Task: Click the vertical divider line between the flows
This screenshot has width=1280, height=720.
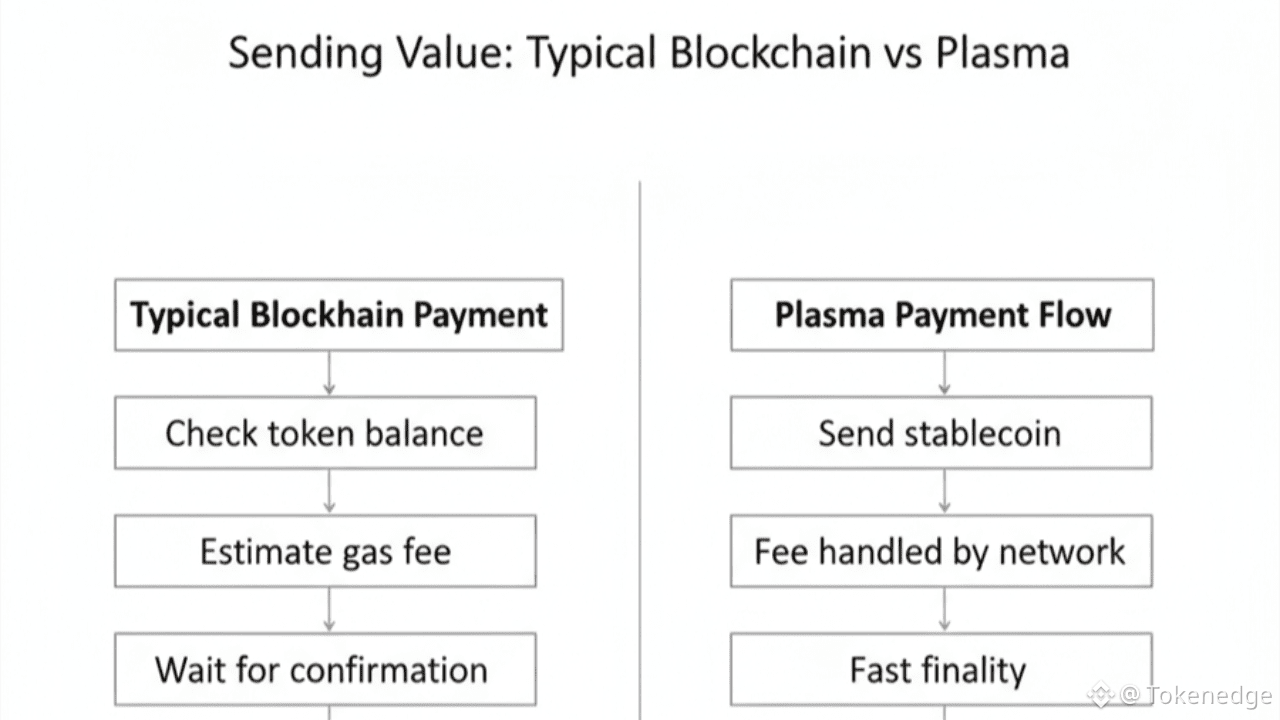Action: (x=639, y=450)
